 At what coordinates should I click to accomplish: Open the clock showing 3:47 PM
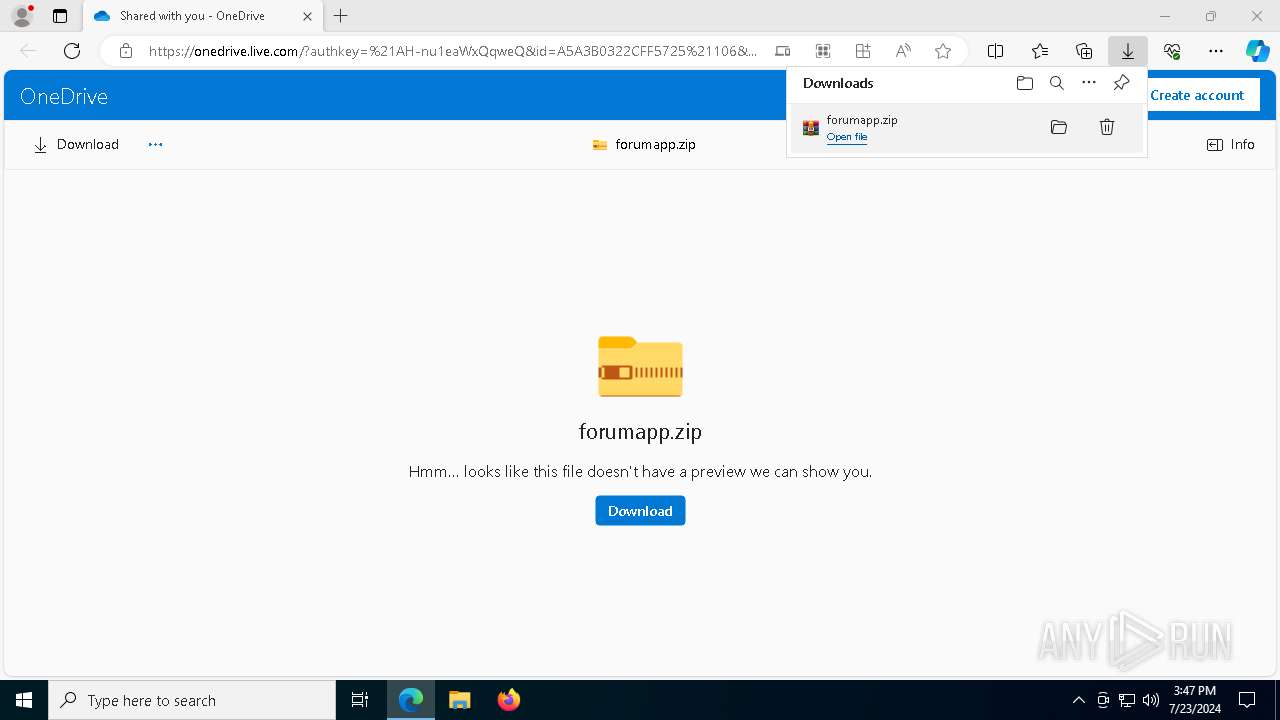[1194, 700]
